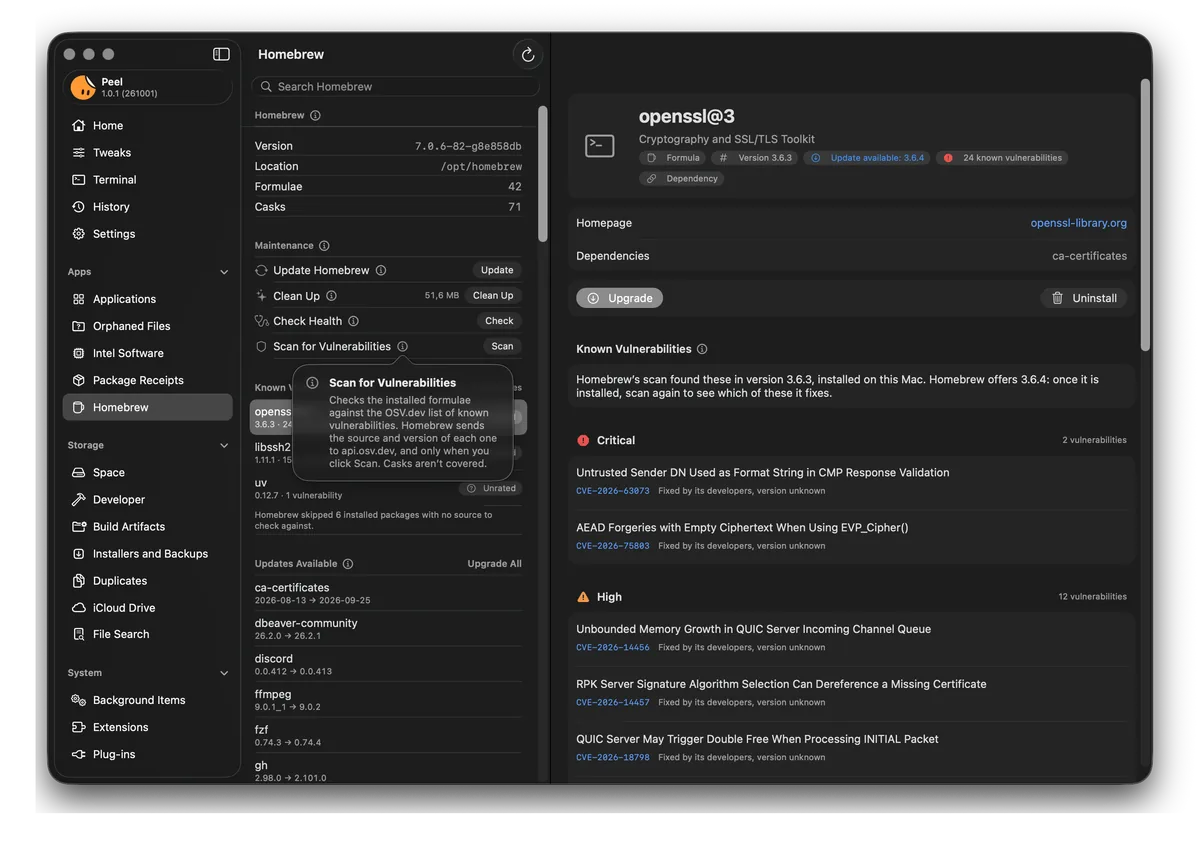This screenshot has width=1200, height=847.
Task: Open the openssl-library.org homepage link
Action: (x=1079, y=223)
